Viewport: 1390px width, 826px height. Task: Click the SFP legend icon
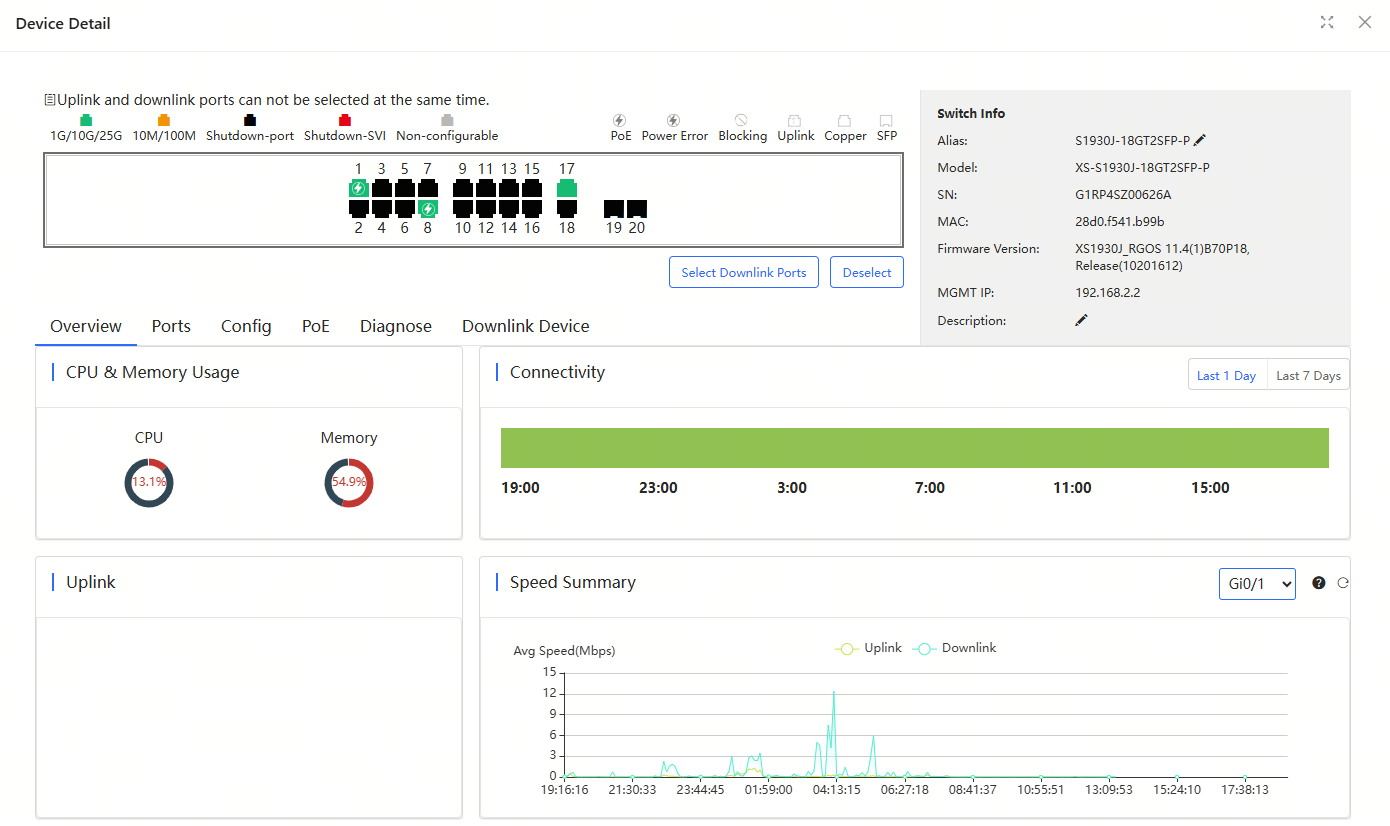pos(886,120)
